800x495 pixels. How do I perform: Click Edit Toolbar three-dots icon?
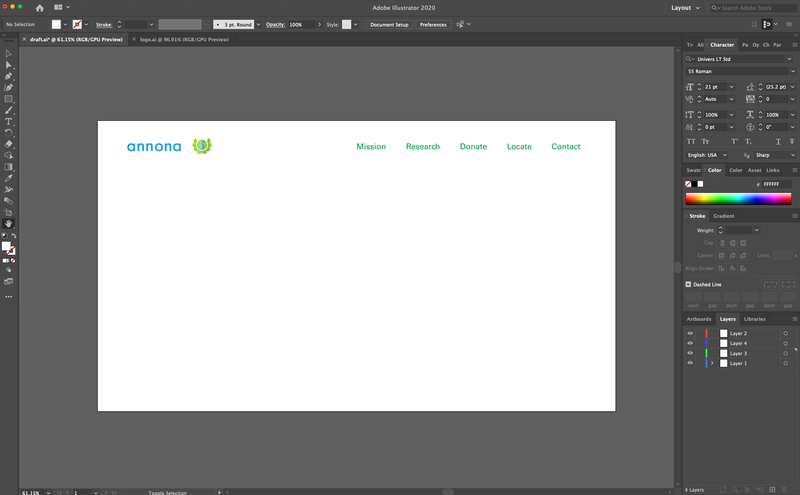point(8,296)
